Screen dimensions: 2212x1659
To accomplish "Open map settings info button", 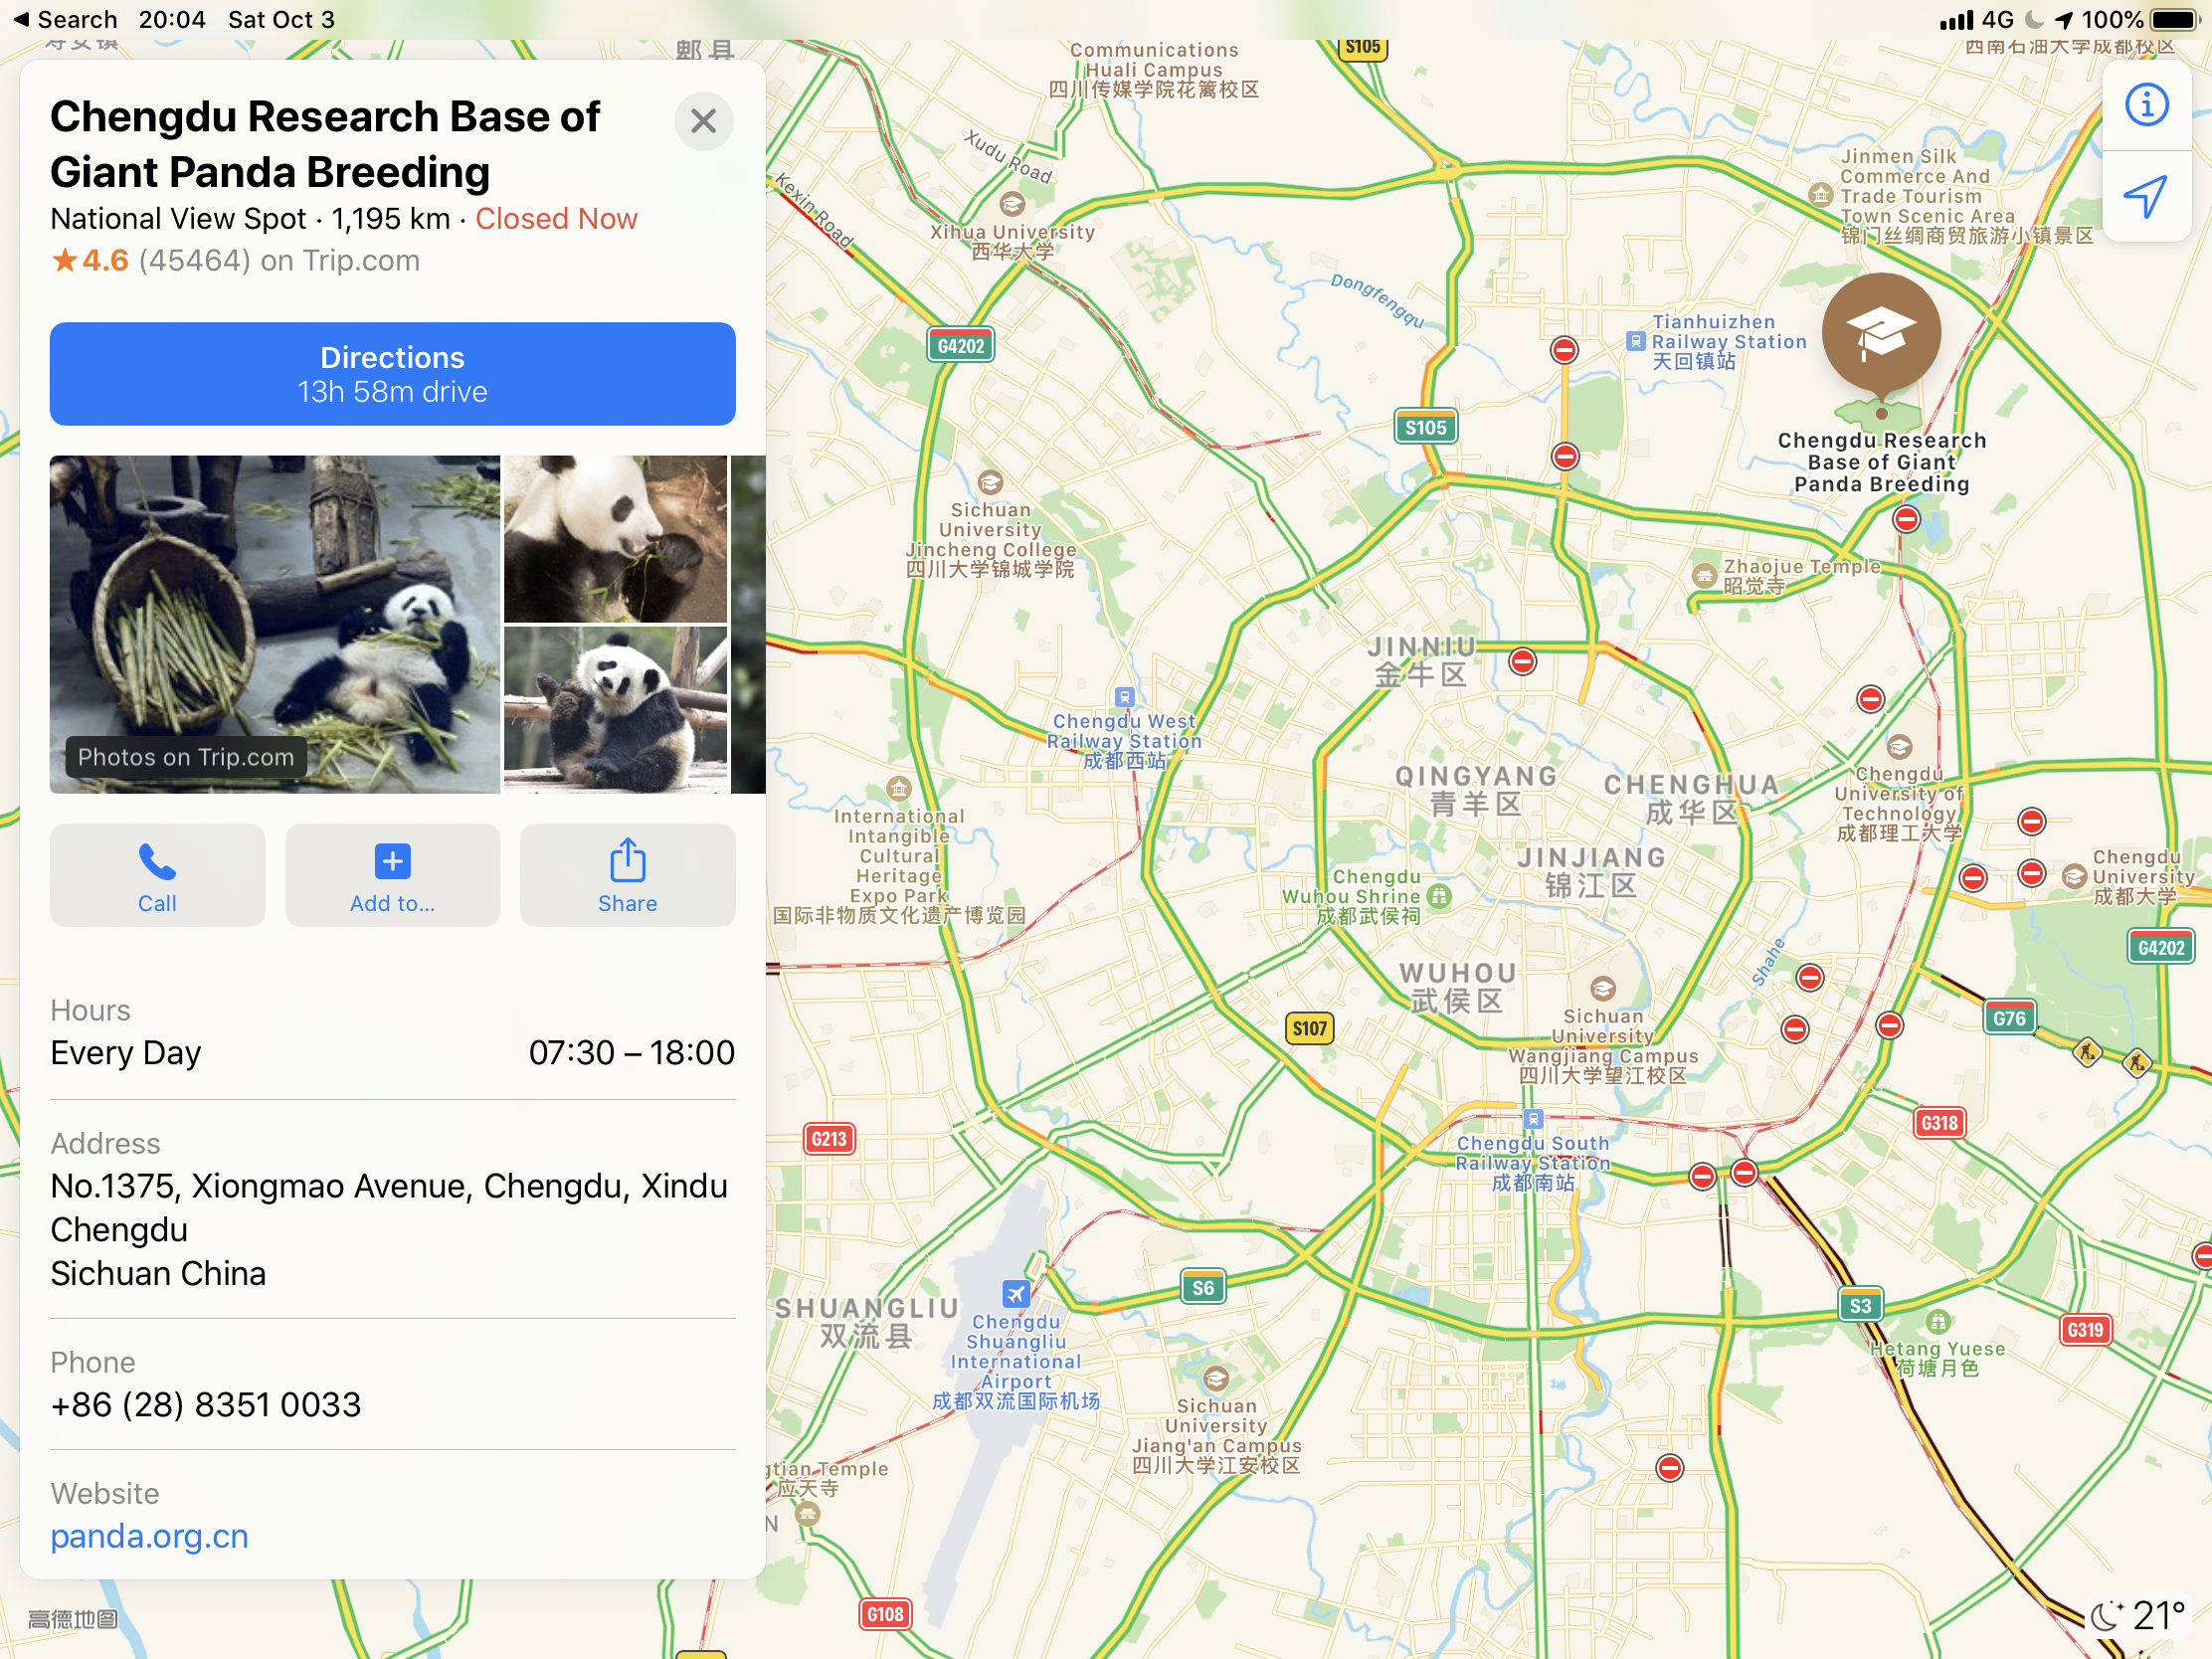I will click(x=2146, y=105).
